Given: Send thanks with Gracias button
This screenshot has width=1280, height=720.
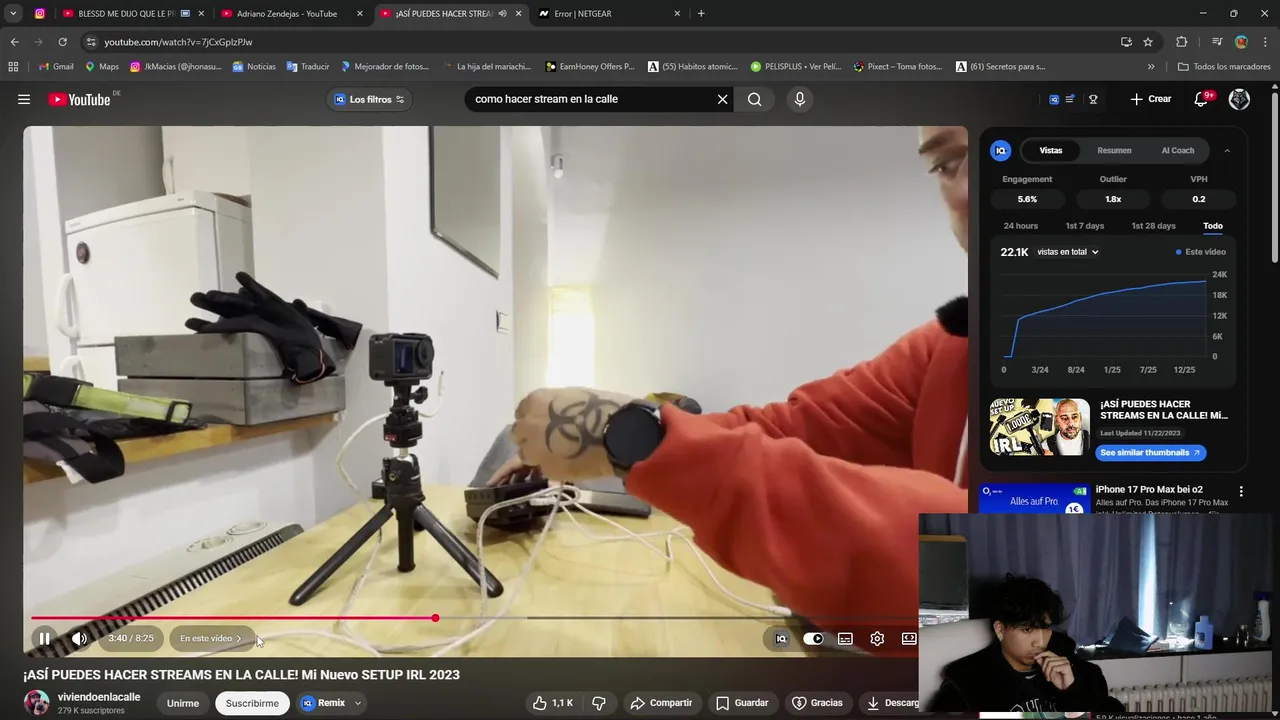Looking at the screenshot, I should click(x=818, y=703).
